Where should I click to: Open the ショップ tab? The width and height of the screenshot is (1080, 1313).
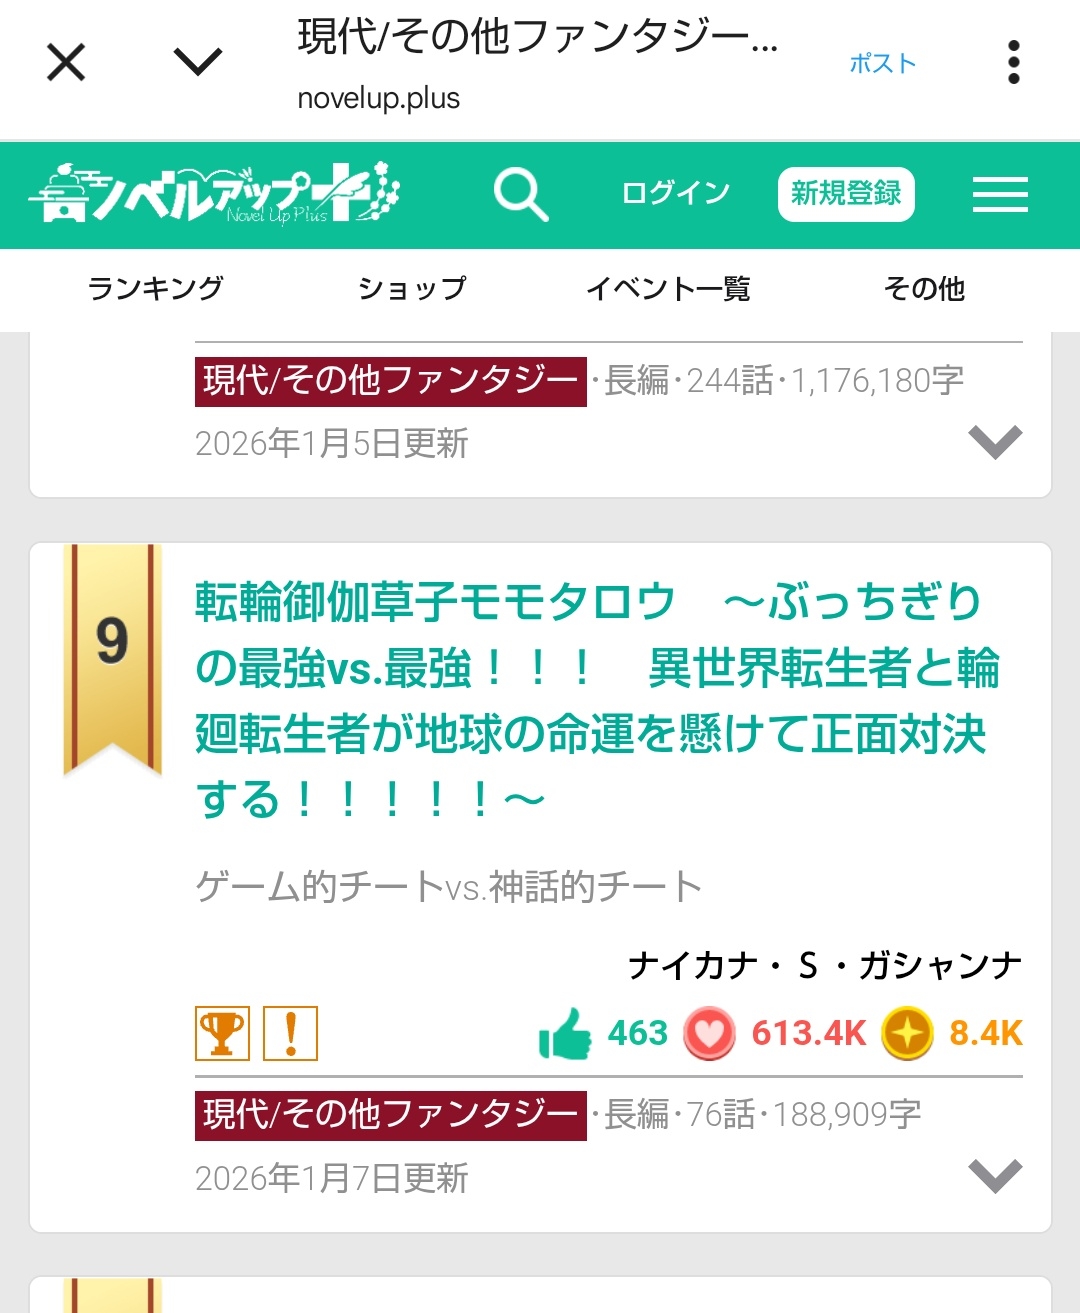(x=412, y=288)
